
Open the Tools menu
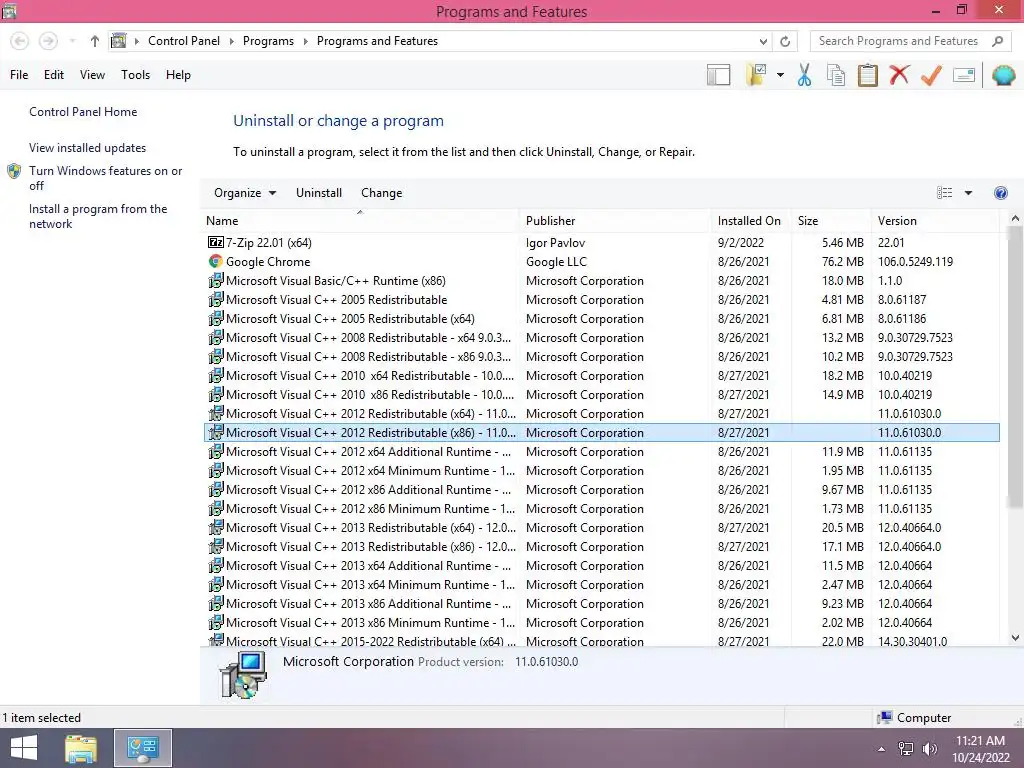pos(135,75)
